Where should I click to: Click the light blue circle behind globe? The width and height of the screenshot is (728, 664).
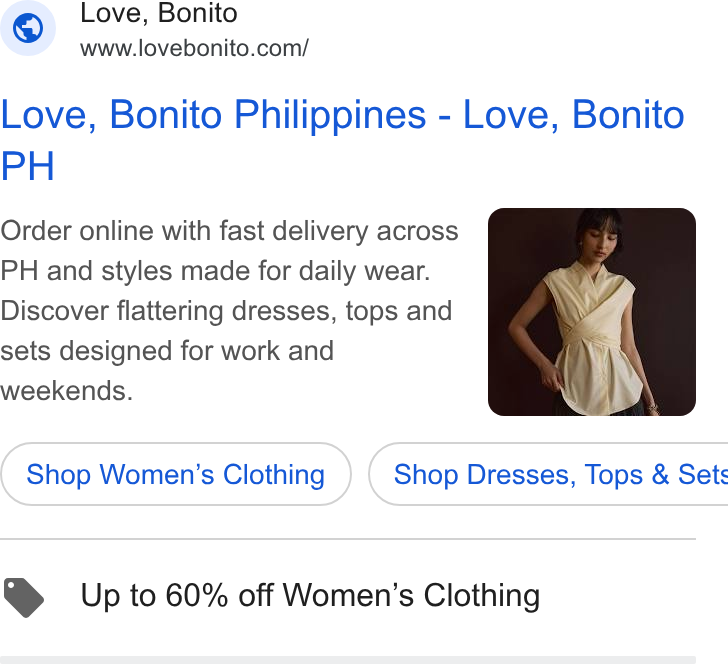click(28, 28)
